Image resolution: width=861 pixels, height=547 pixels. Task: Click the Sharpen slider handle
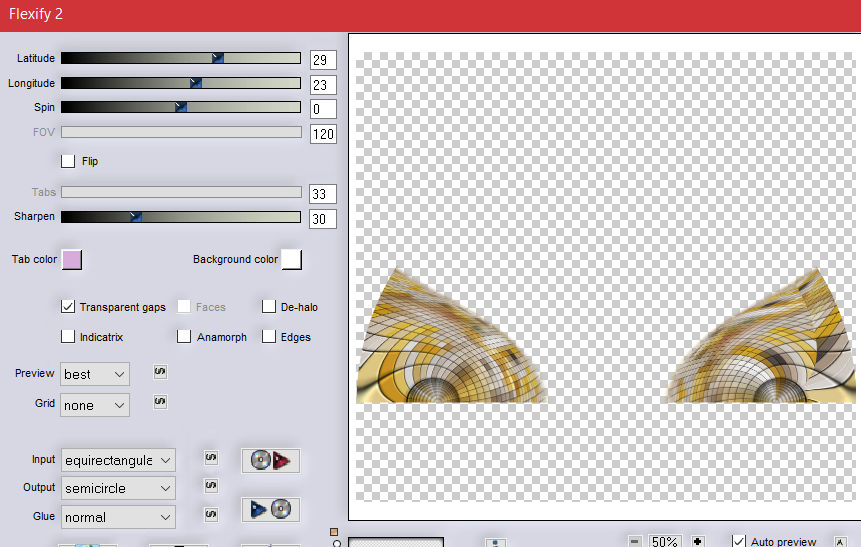coord(136,217)
